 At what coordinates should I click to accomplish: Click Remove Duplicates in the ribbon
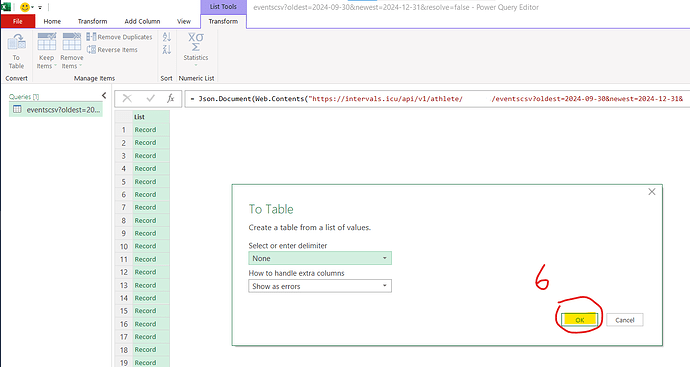(119, 37)
